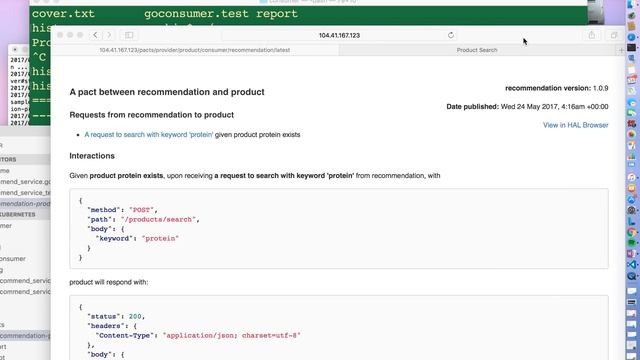Open the yellow Notes icon in the dock
Screen dimensions: 640x360
631,69
